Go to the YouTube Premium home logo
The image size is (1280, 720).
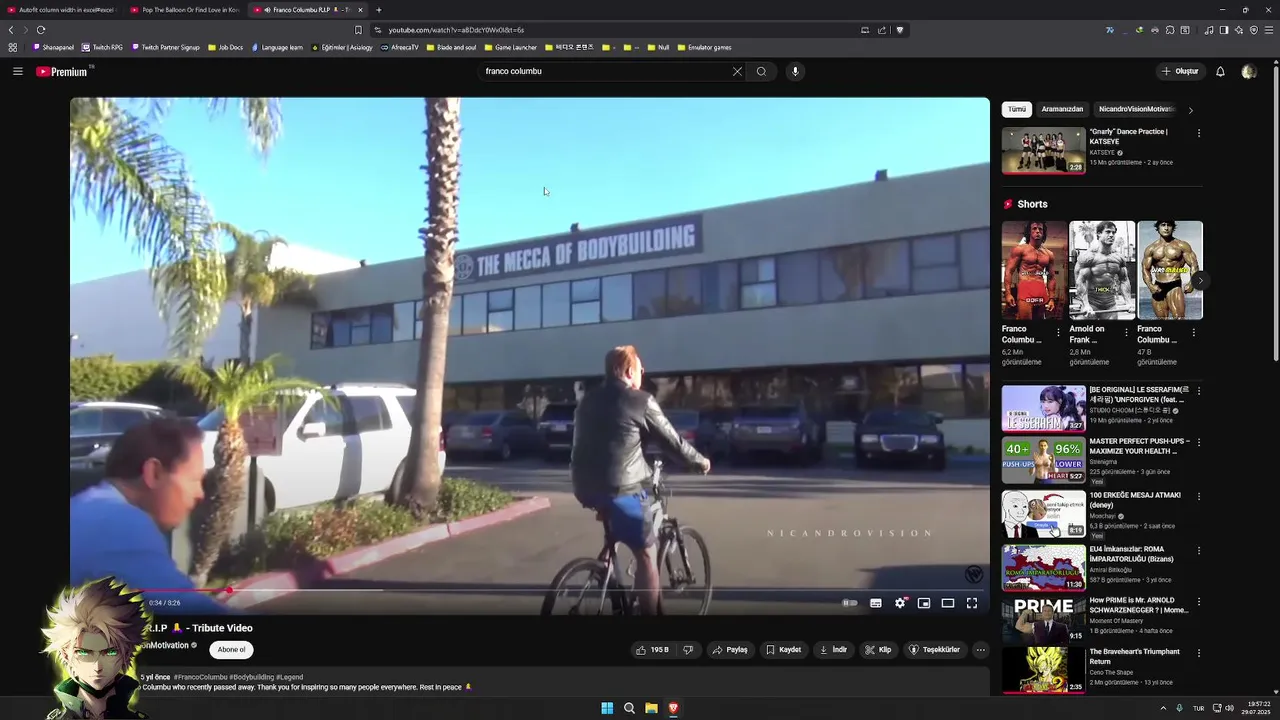[x=62, y=71]
